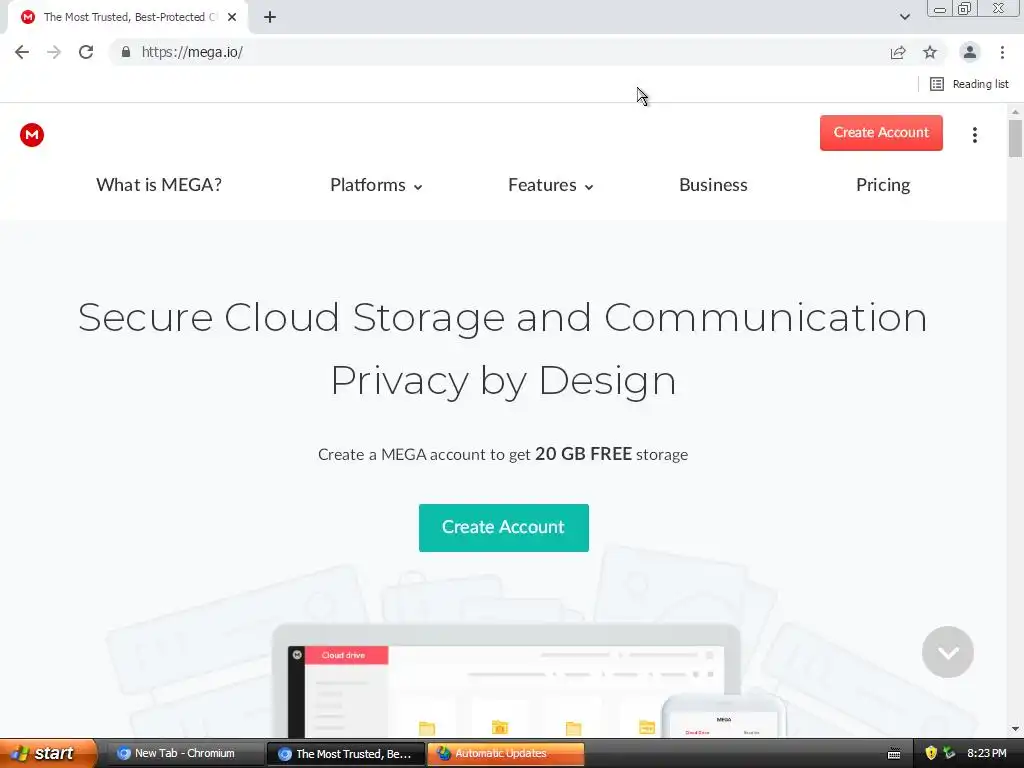This screenshot has height=768, width=1024.
Task: Click the page vertical scrollbar thumb
Action: 1015,138
